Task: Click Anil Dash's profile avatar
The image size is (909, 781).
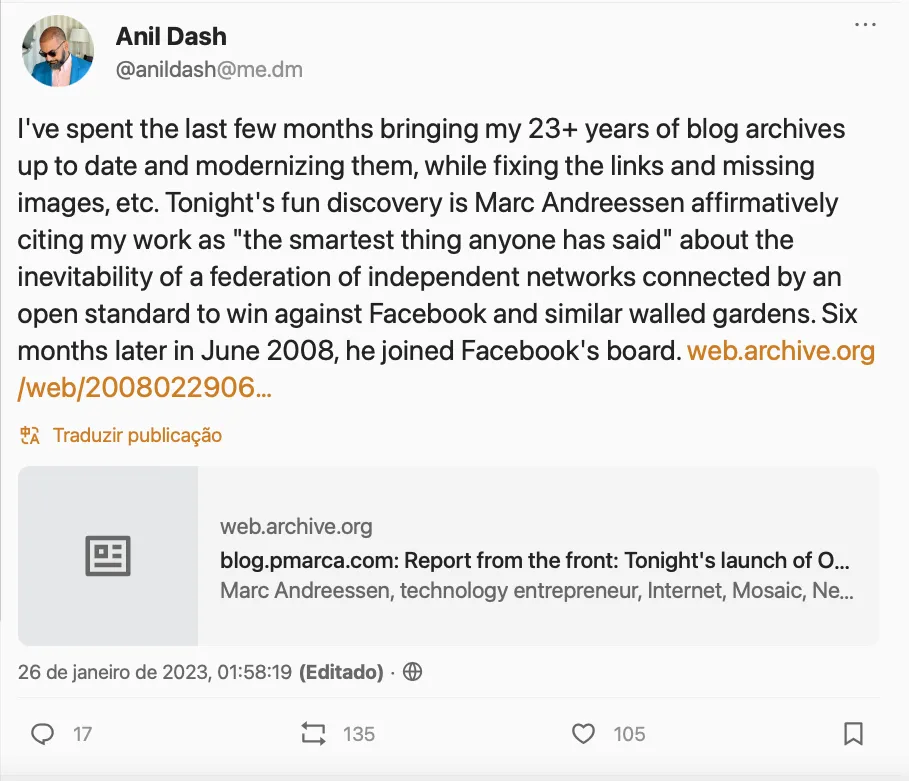Action: [x=57, y=51]
